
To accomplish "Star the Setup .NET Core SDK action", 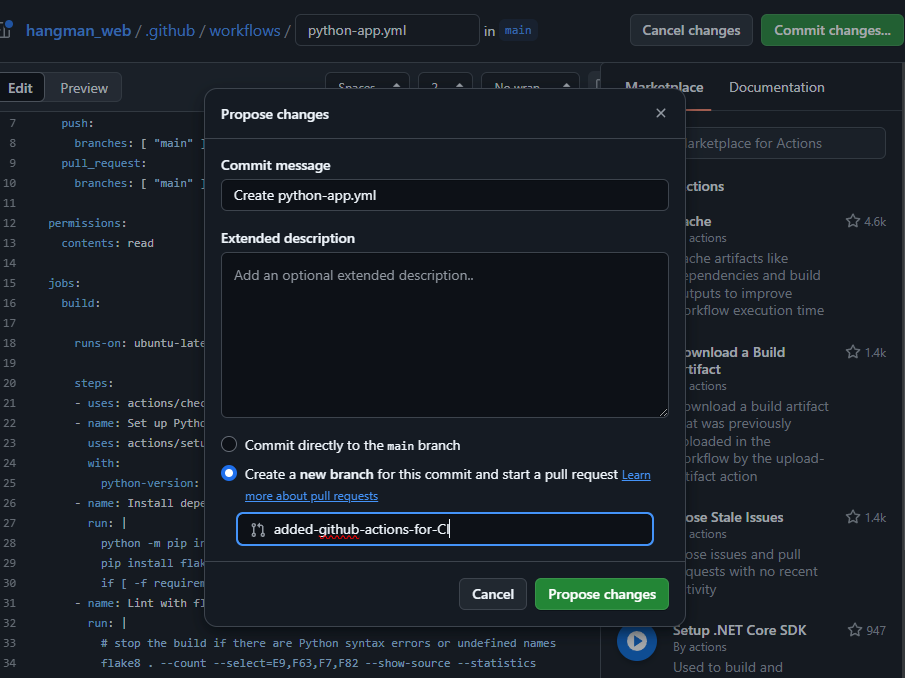I will coord(854,630).
